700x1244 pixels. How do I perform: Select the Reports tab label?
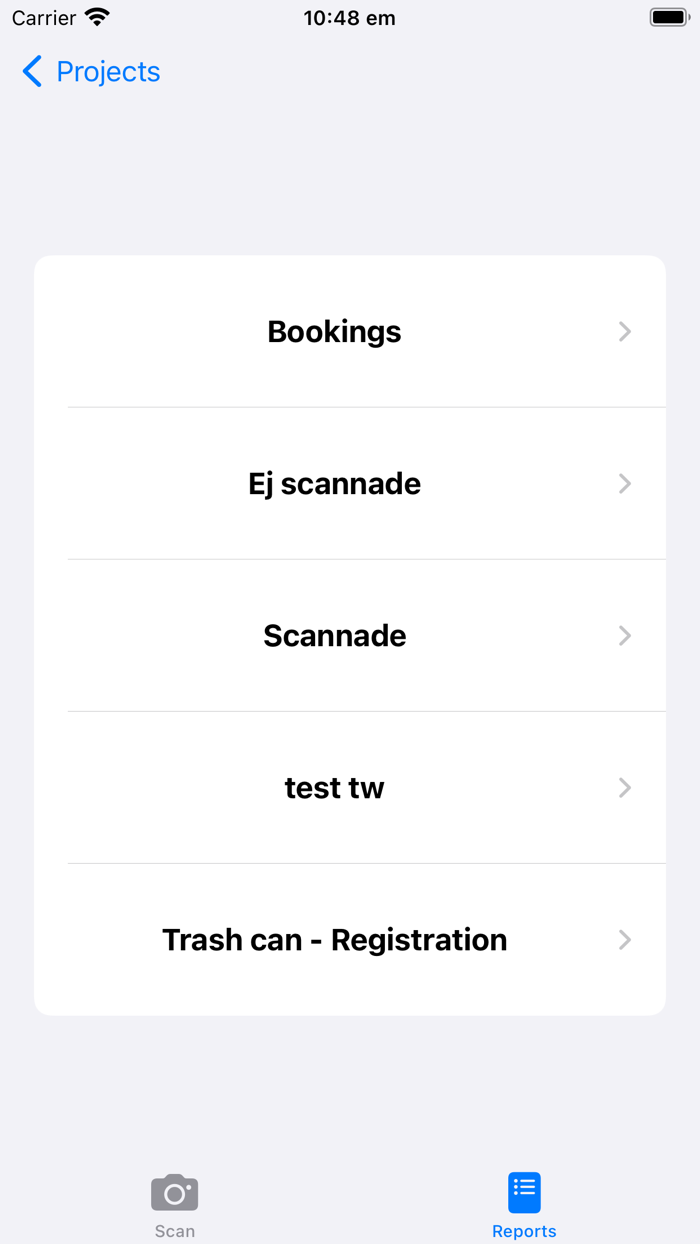pos(524,1231)
